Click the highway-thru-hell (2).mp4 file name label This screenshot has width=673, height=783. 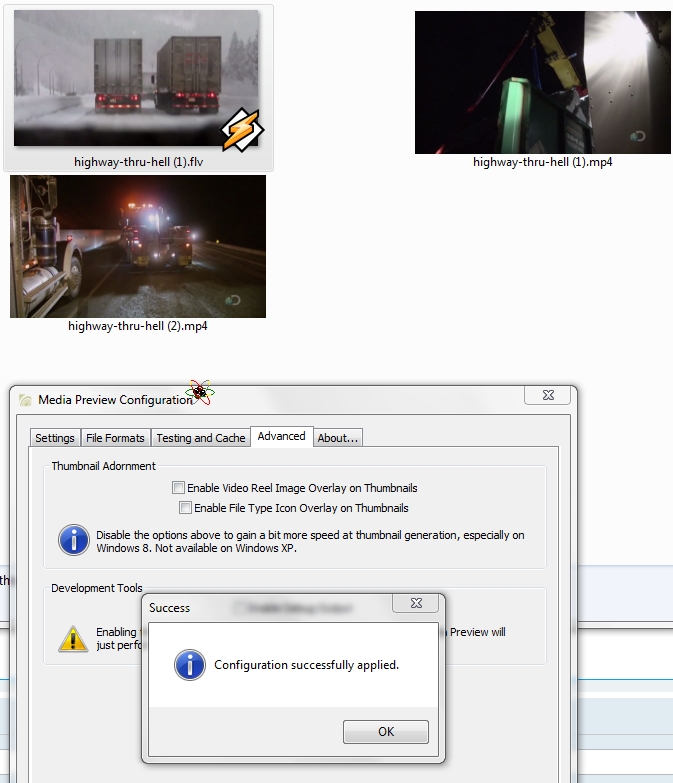138,326
